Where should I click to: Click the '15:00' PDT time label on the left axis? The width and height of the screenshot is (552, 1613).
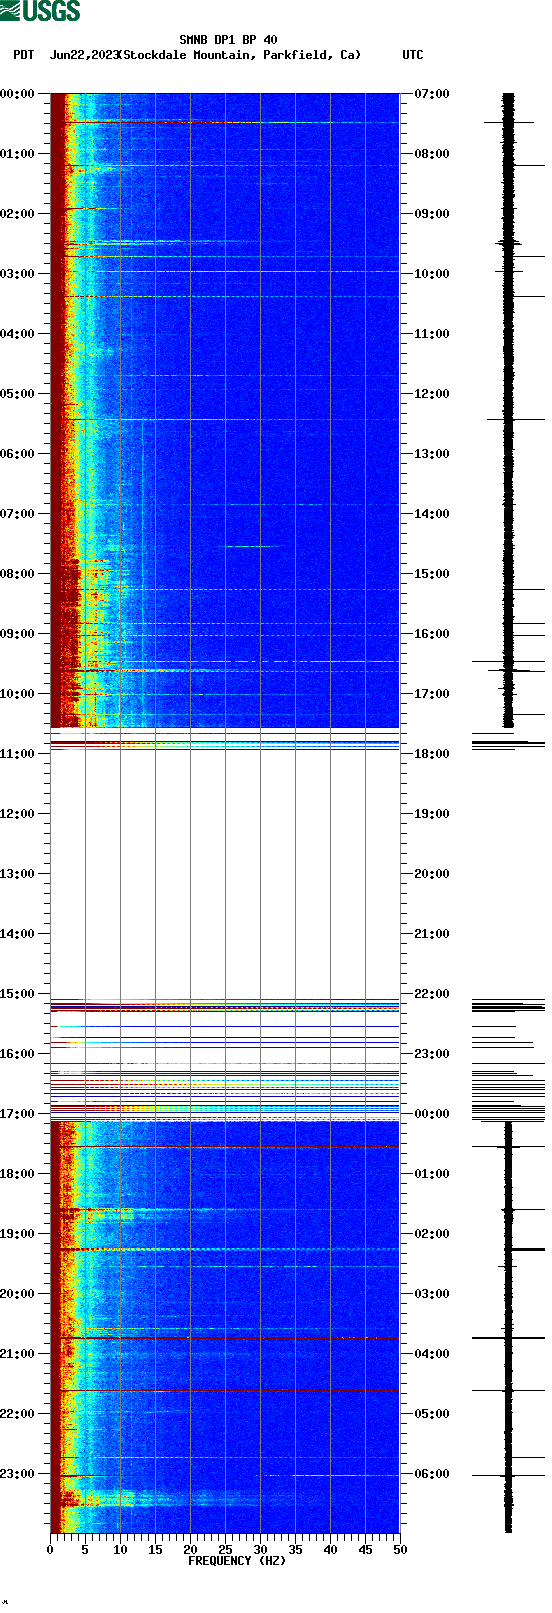[x=18, y=994]
